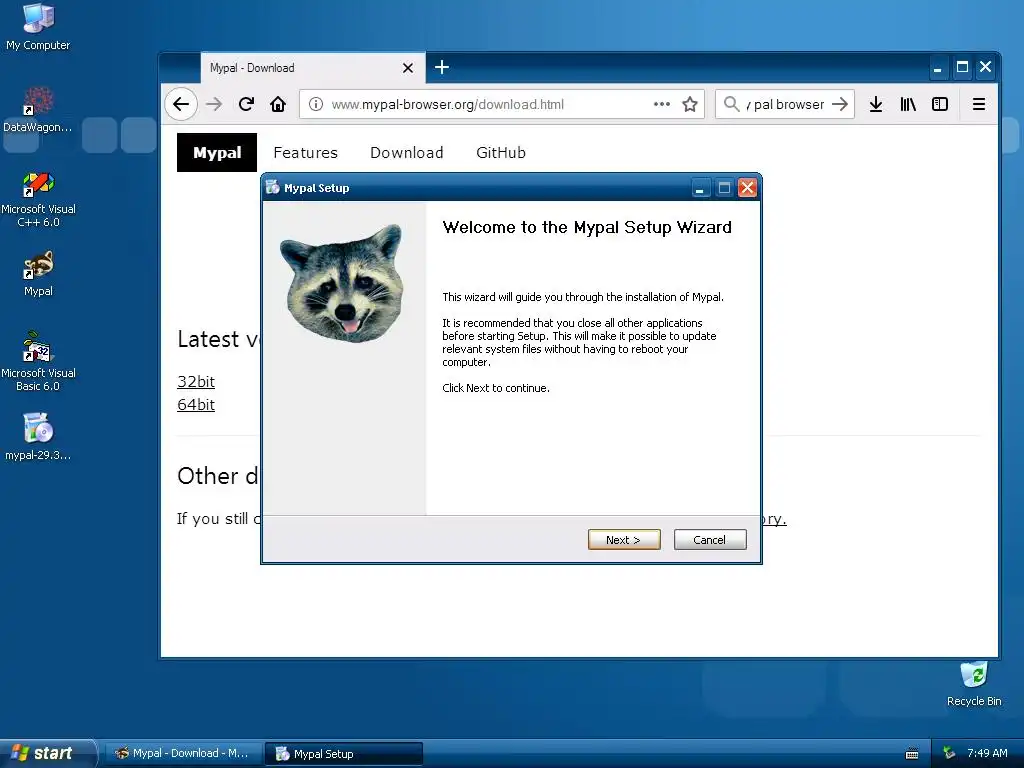This screenshot has width=1024, height=768.
Task: Open the site information icon in address bar
Action: pyautogui.click(x=315, y=104)
